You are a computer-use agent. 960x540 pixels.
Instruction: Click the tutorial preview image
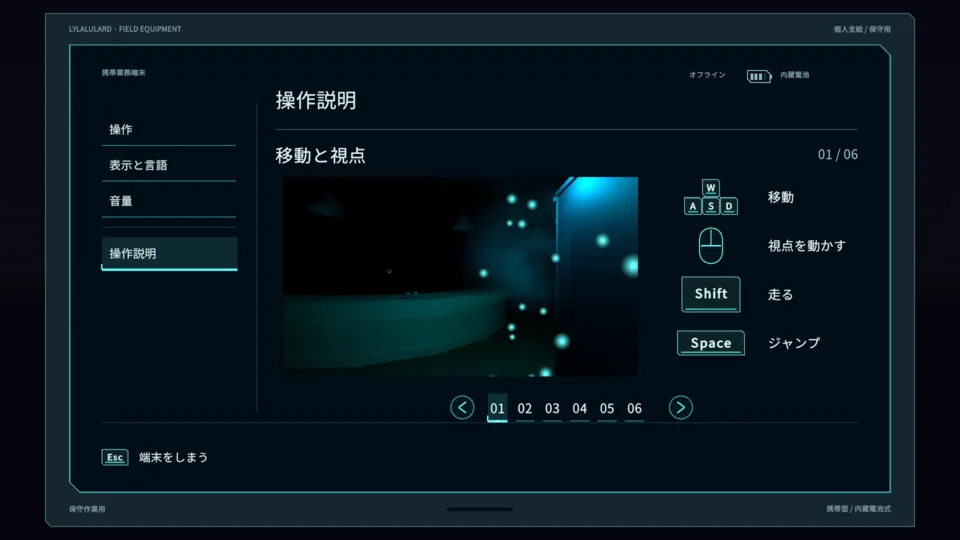[460, 276]
